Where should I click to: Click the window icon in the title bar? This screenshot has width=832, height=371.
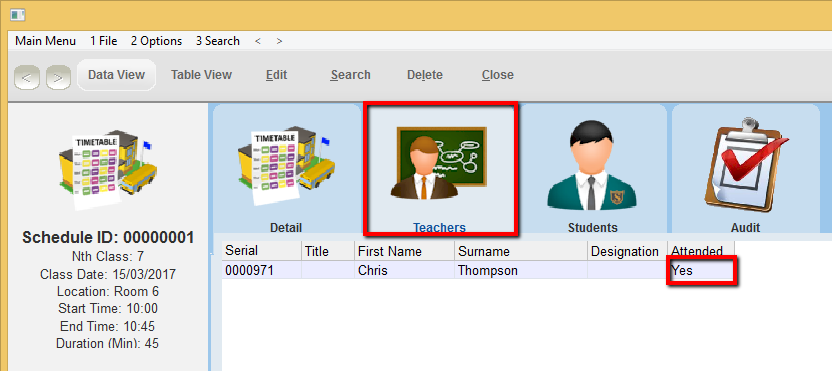pos(18,15)
